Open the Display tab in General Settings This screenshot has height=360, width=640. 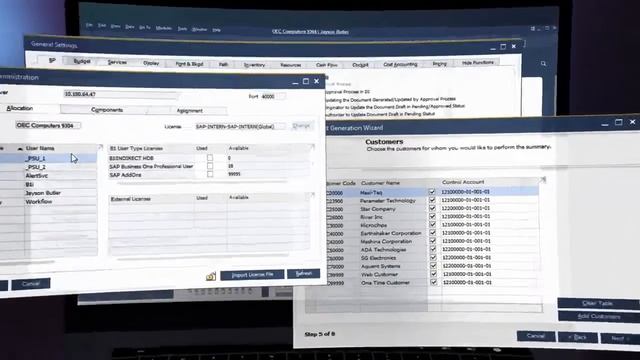pos(151,63)
